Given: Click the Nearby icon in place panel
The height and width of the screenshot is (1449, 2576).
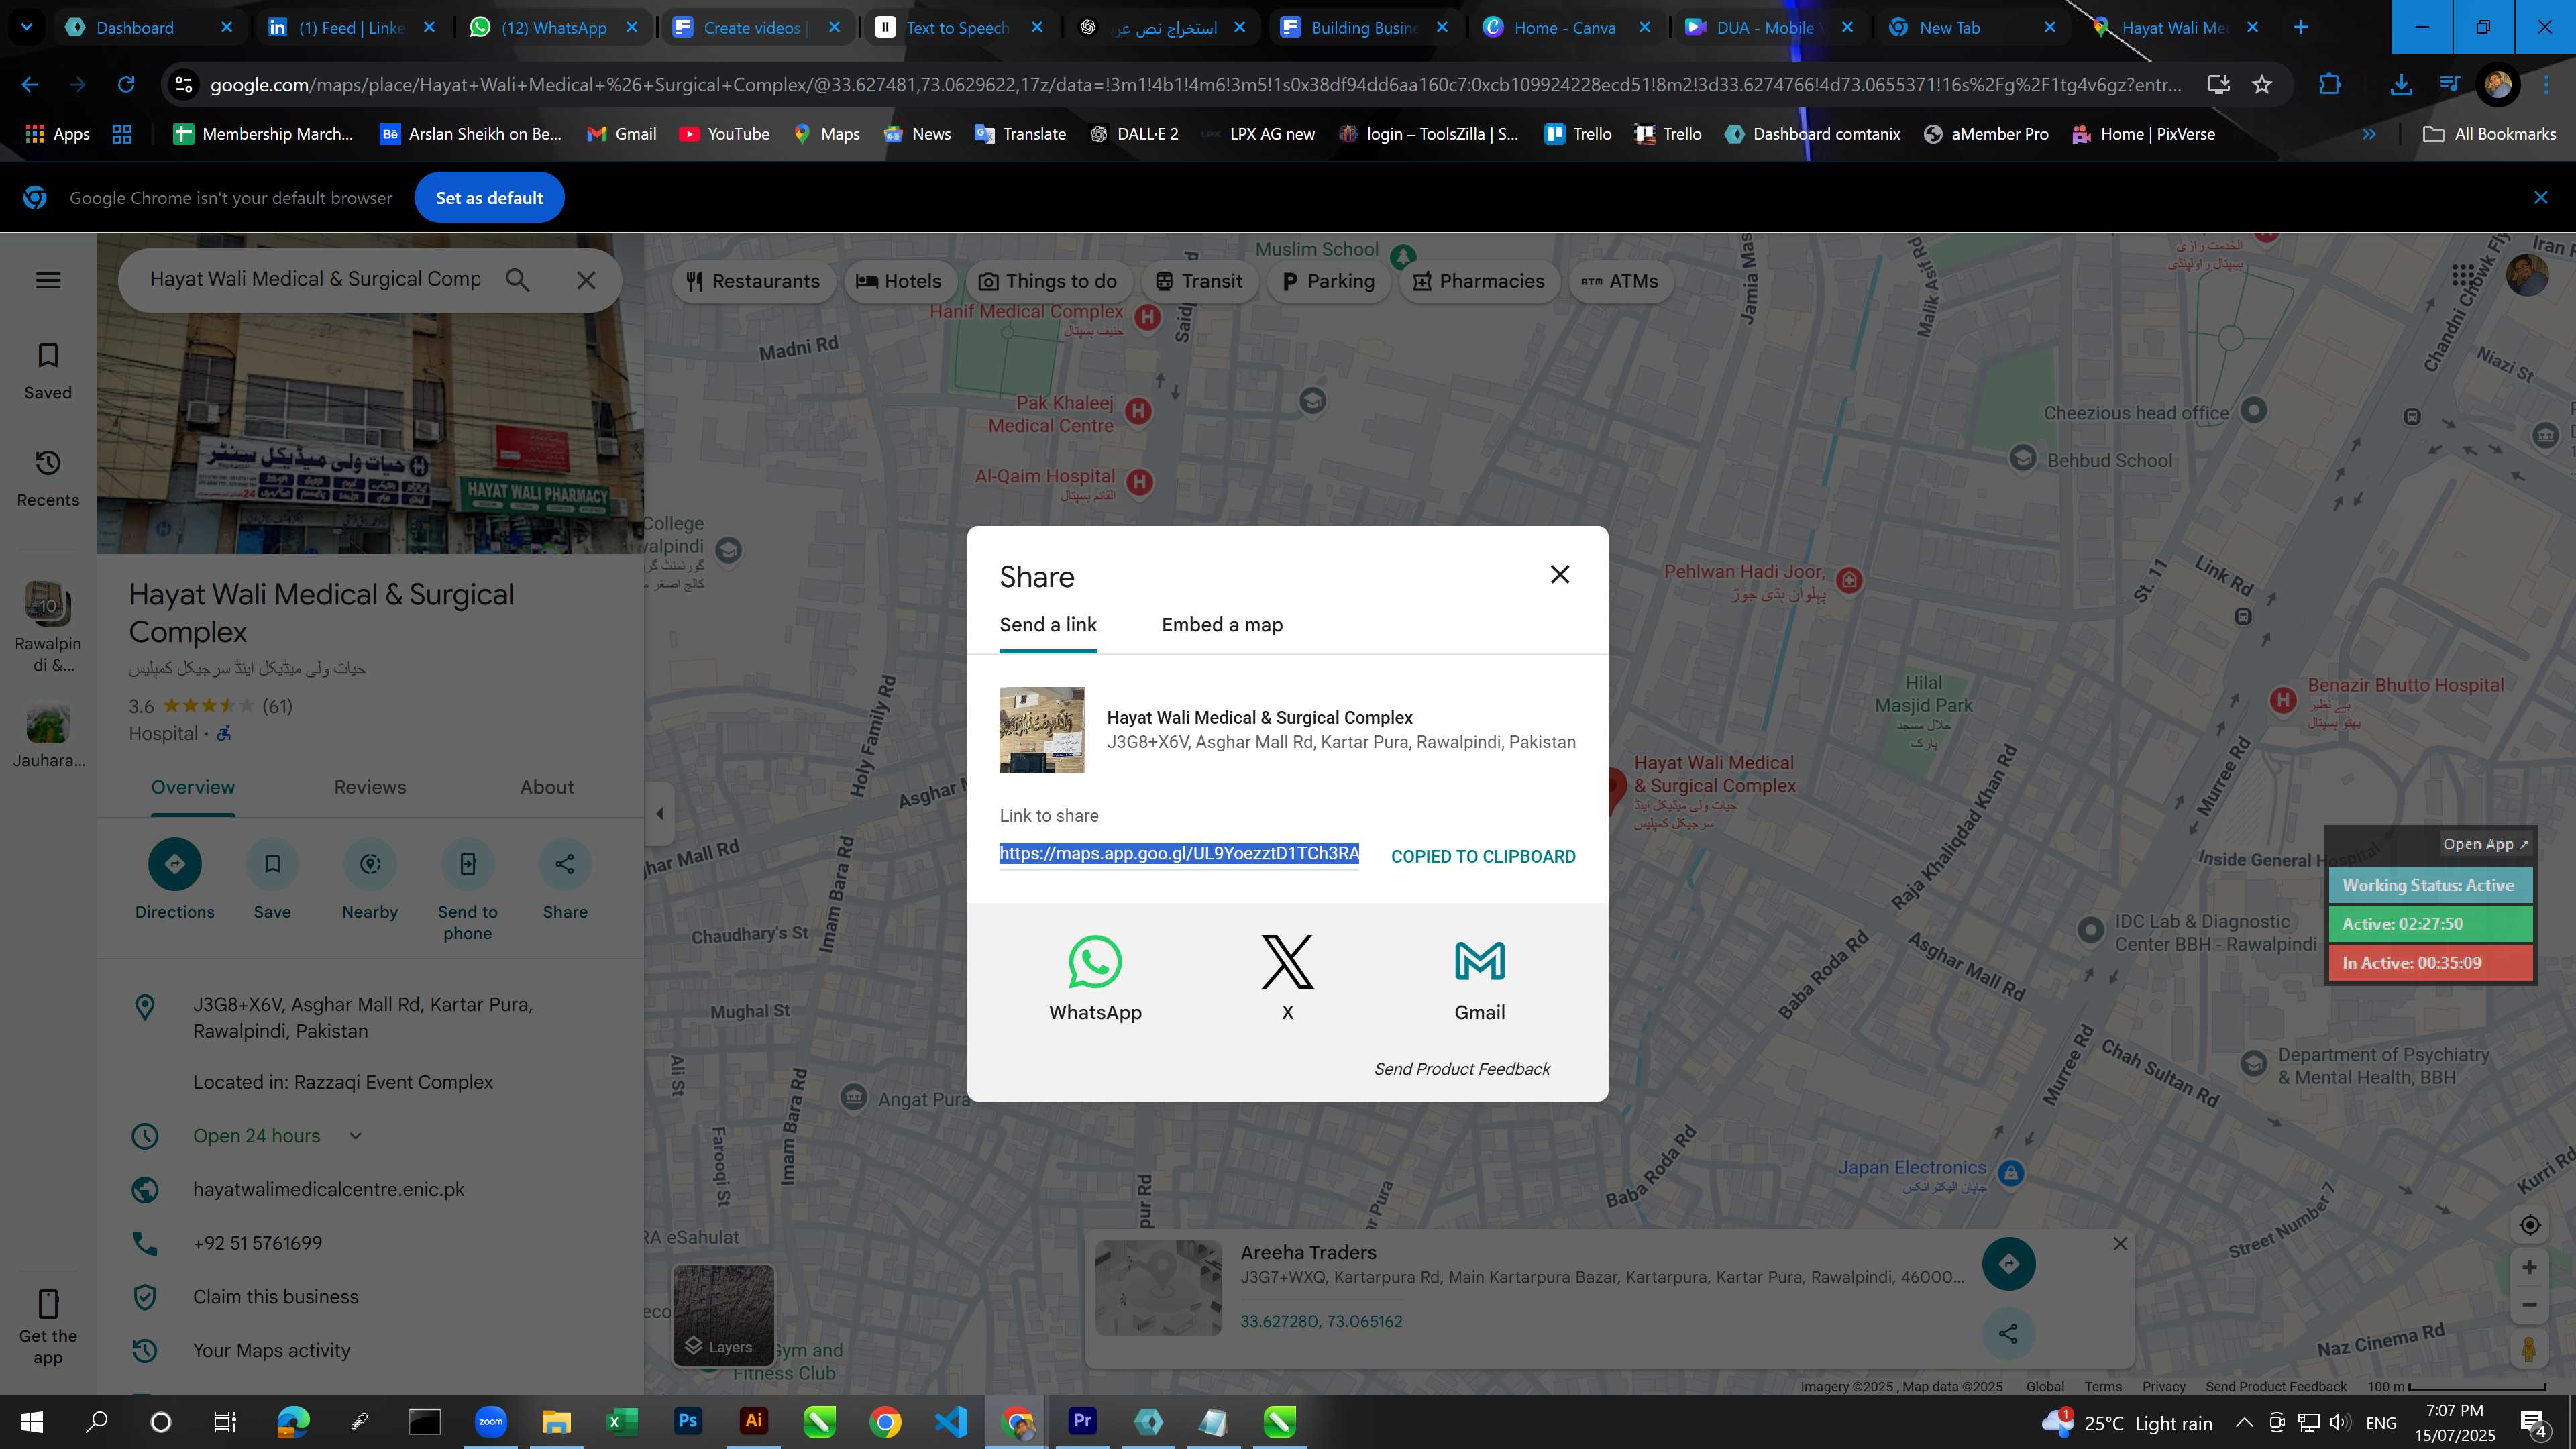Looking at the screenshot, I should [370, 880].
